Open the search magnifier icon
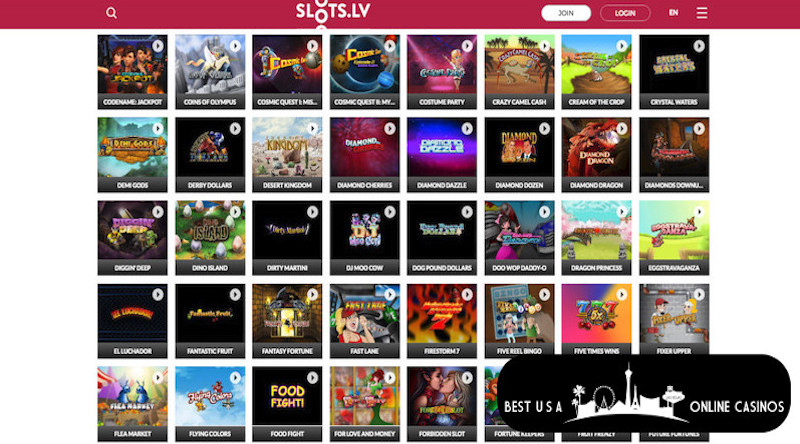800x444 pixels. coord(111,13)
